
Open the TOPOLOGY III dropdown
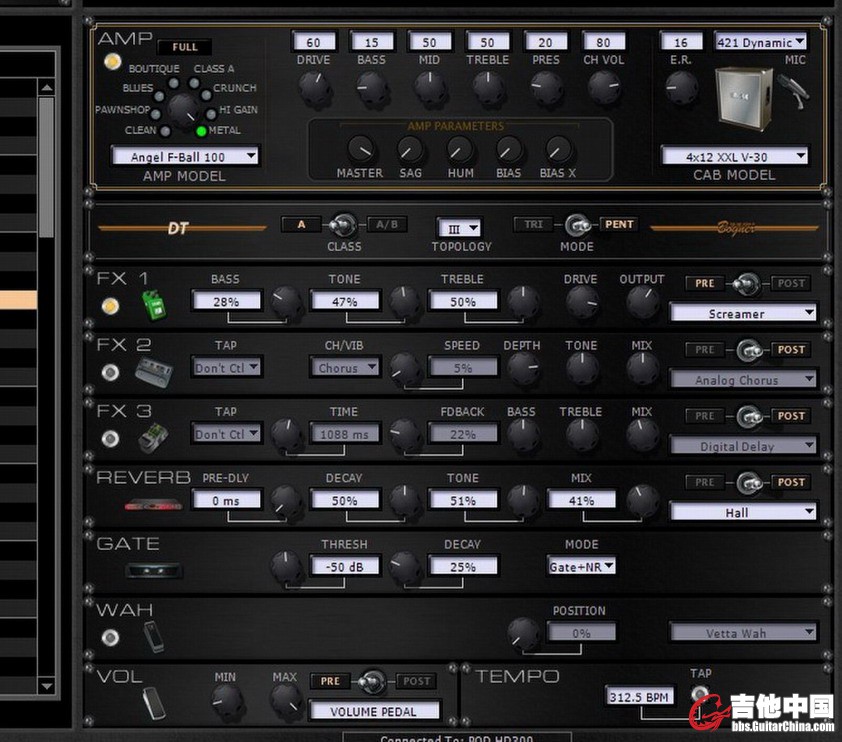pos(459,229)
